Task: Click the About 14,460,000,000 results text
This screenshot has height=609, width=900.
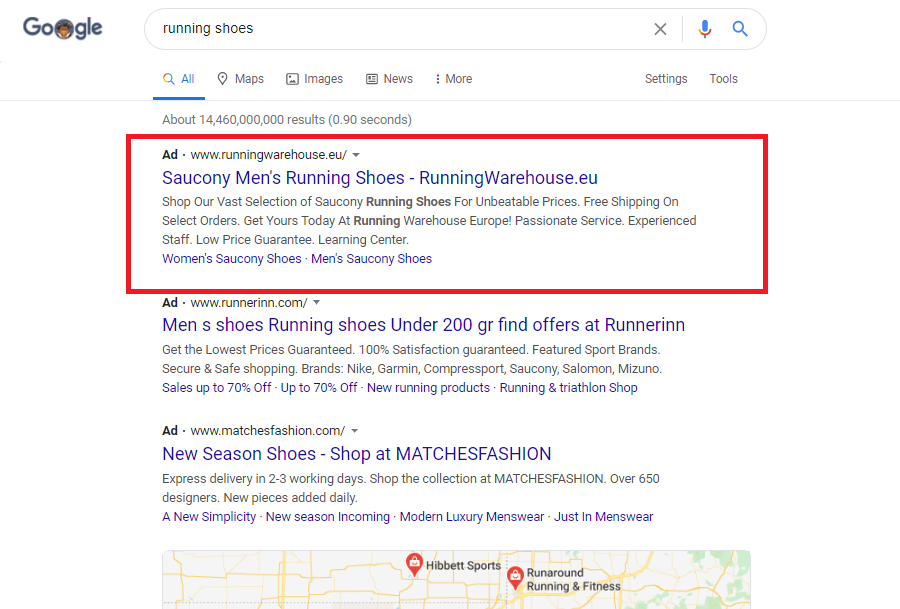Action: (x=287, y=120)
